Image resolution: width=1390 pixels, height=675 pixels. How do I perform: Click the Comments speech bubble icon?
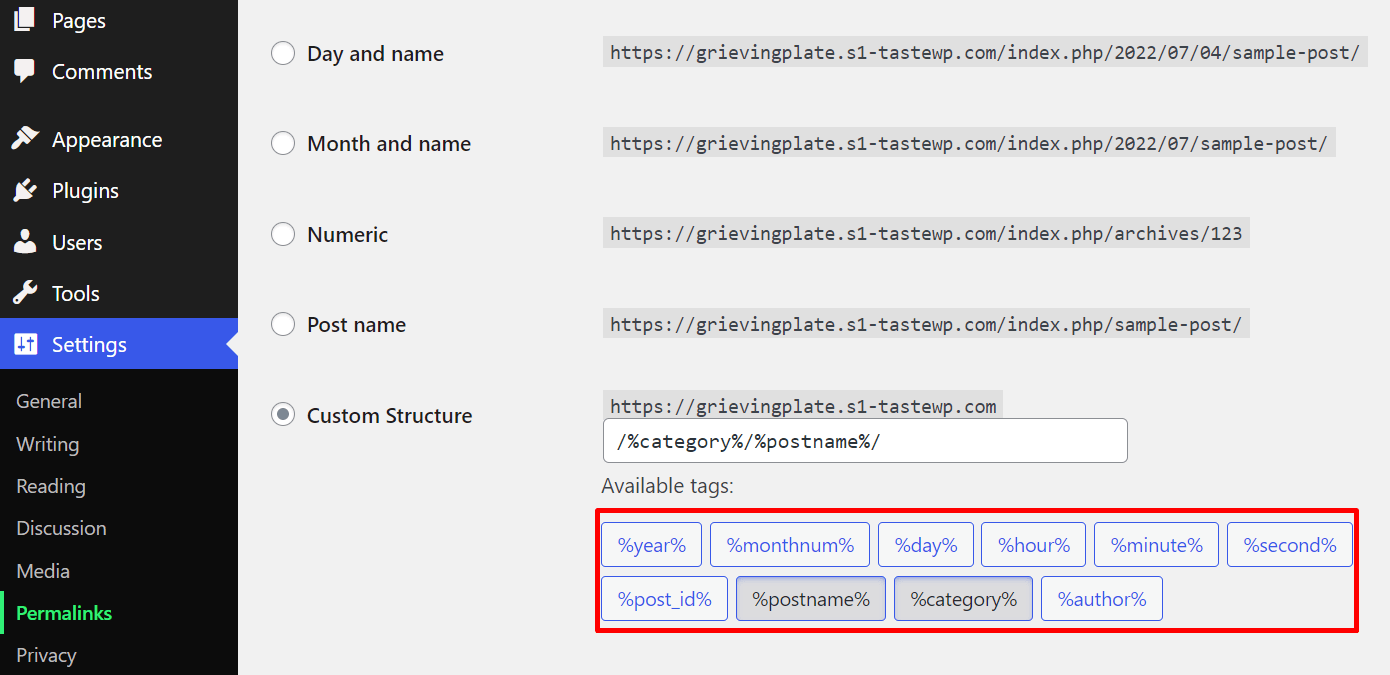25,72
